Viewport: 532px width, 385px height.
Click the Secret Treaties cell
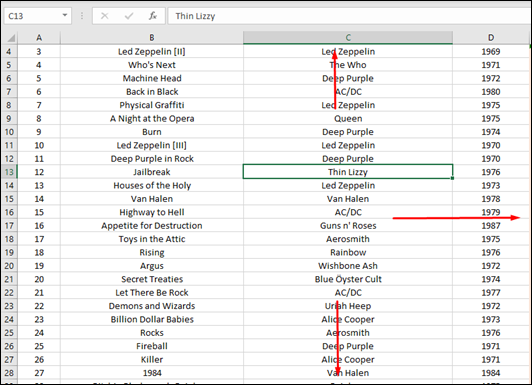(x=152, y=279)
